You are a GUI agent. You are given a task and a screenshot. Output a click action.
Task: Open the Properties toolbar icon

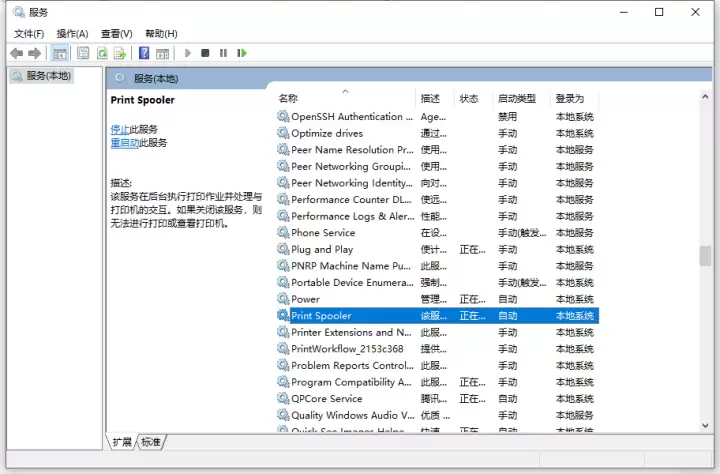(x=83, y=53)
